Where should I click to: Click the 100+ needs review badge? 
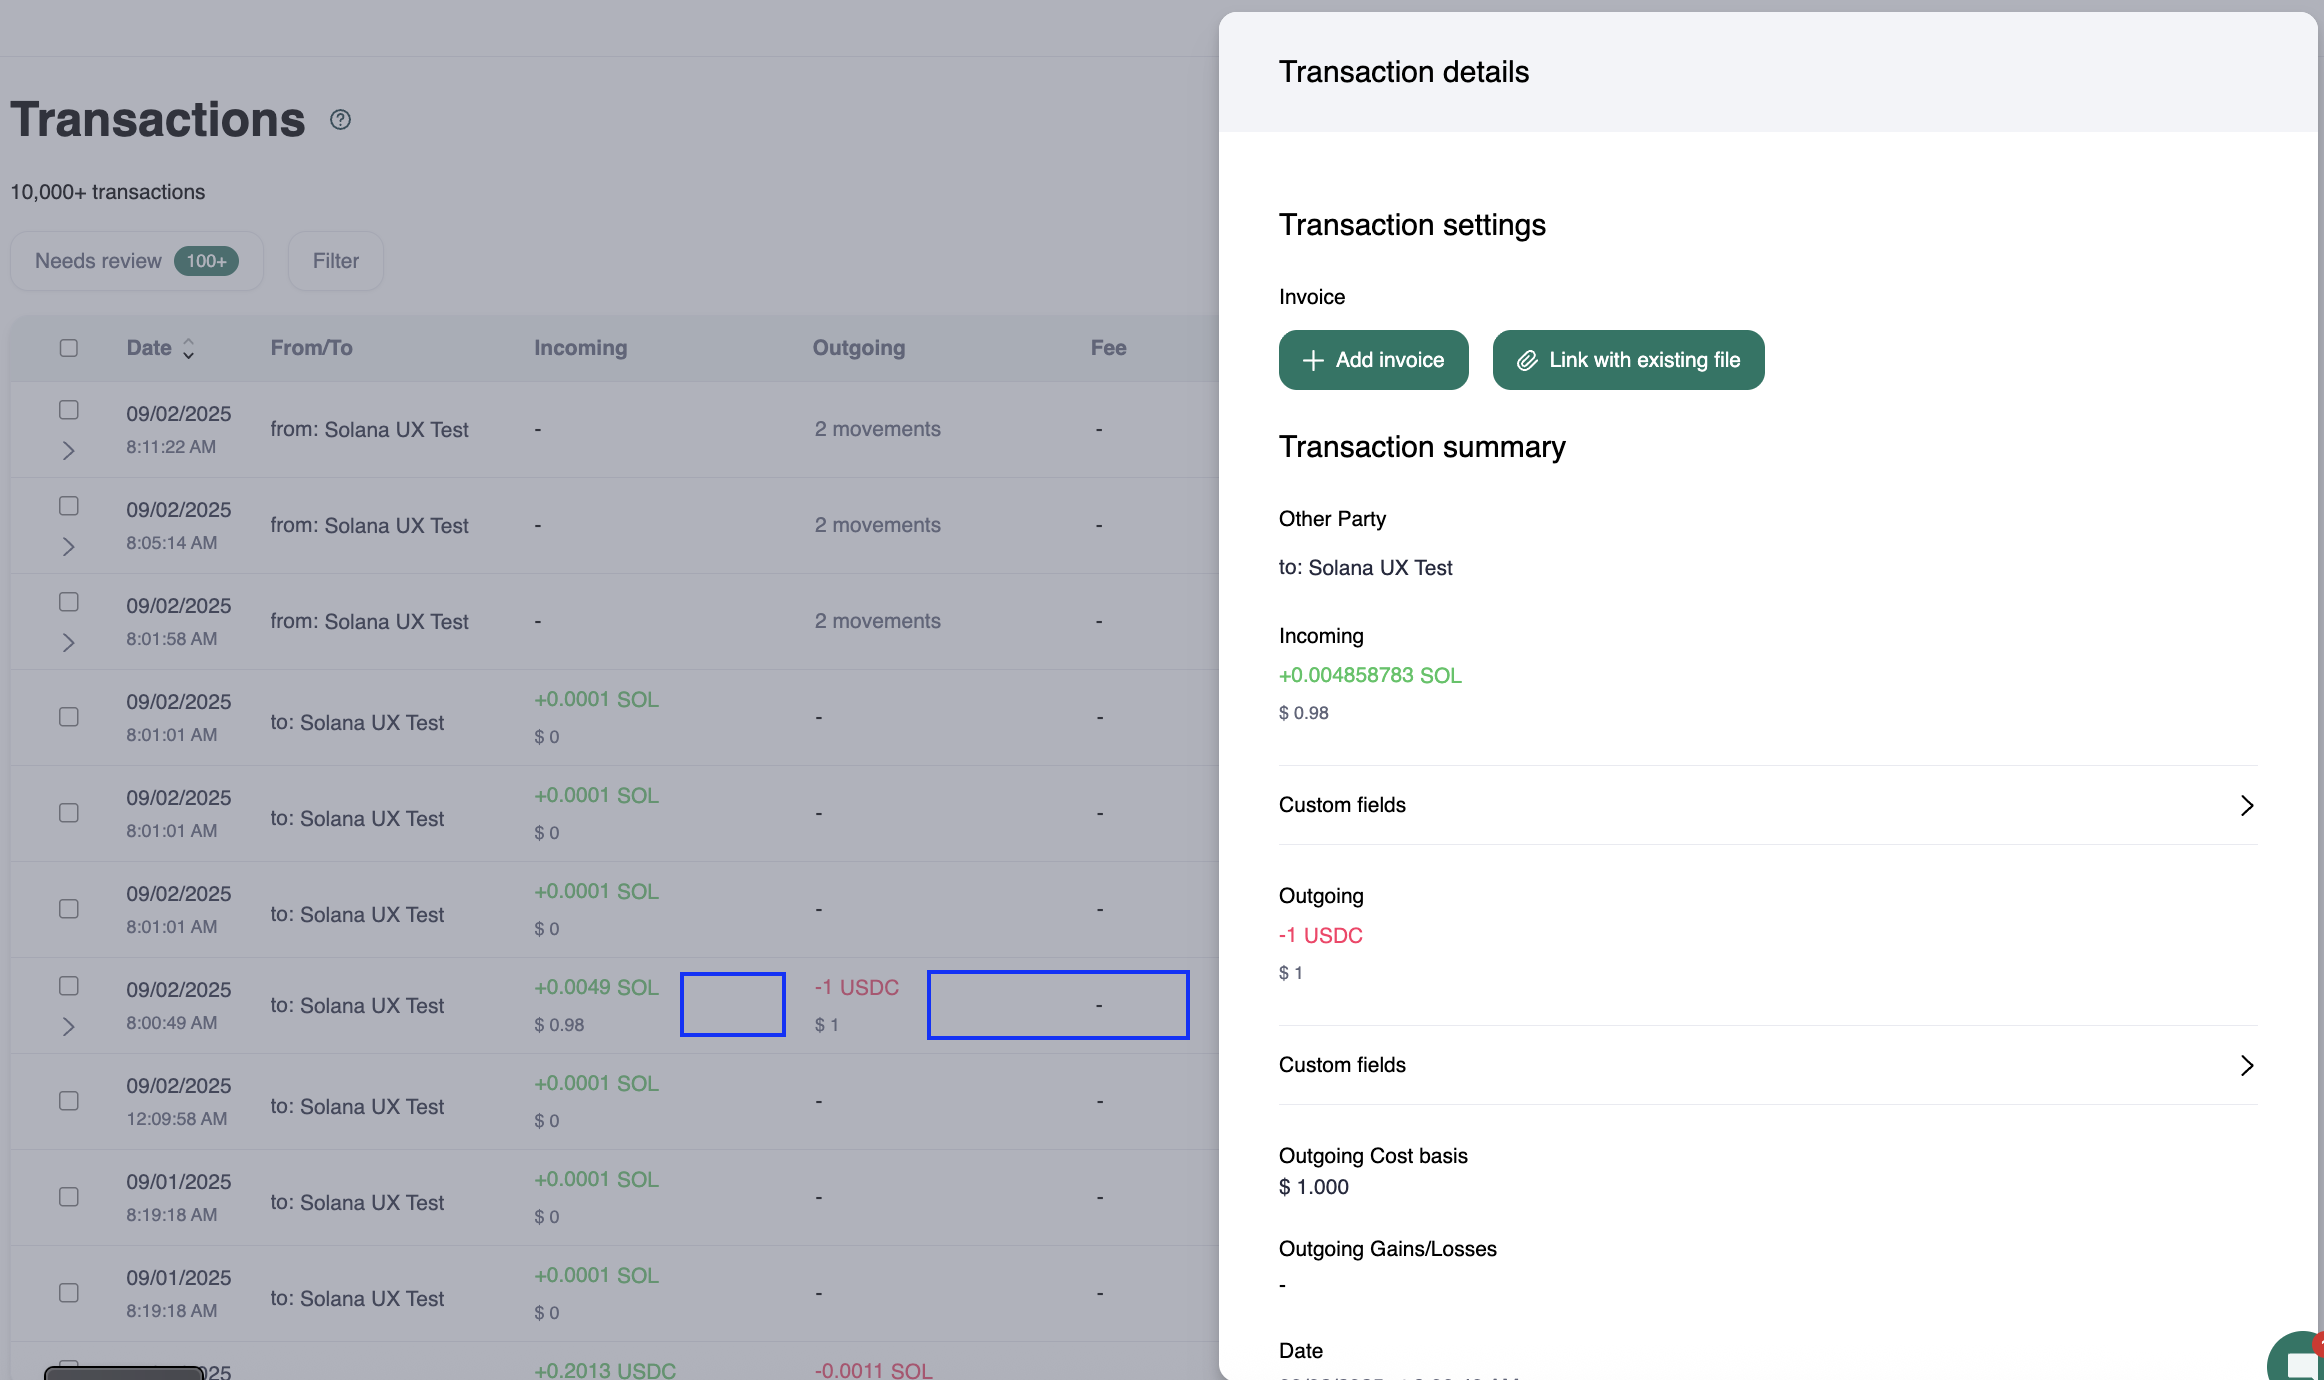[x=206, y=261]
